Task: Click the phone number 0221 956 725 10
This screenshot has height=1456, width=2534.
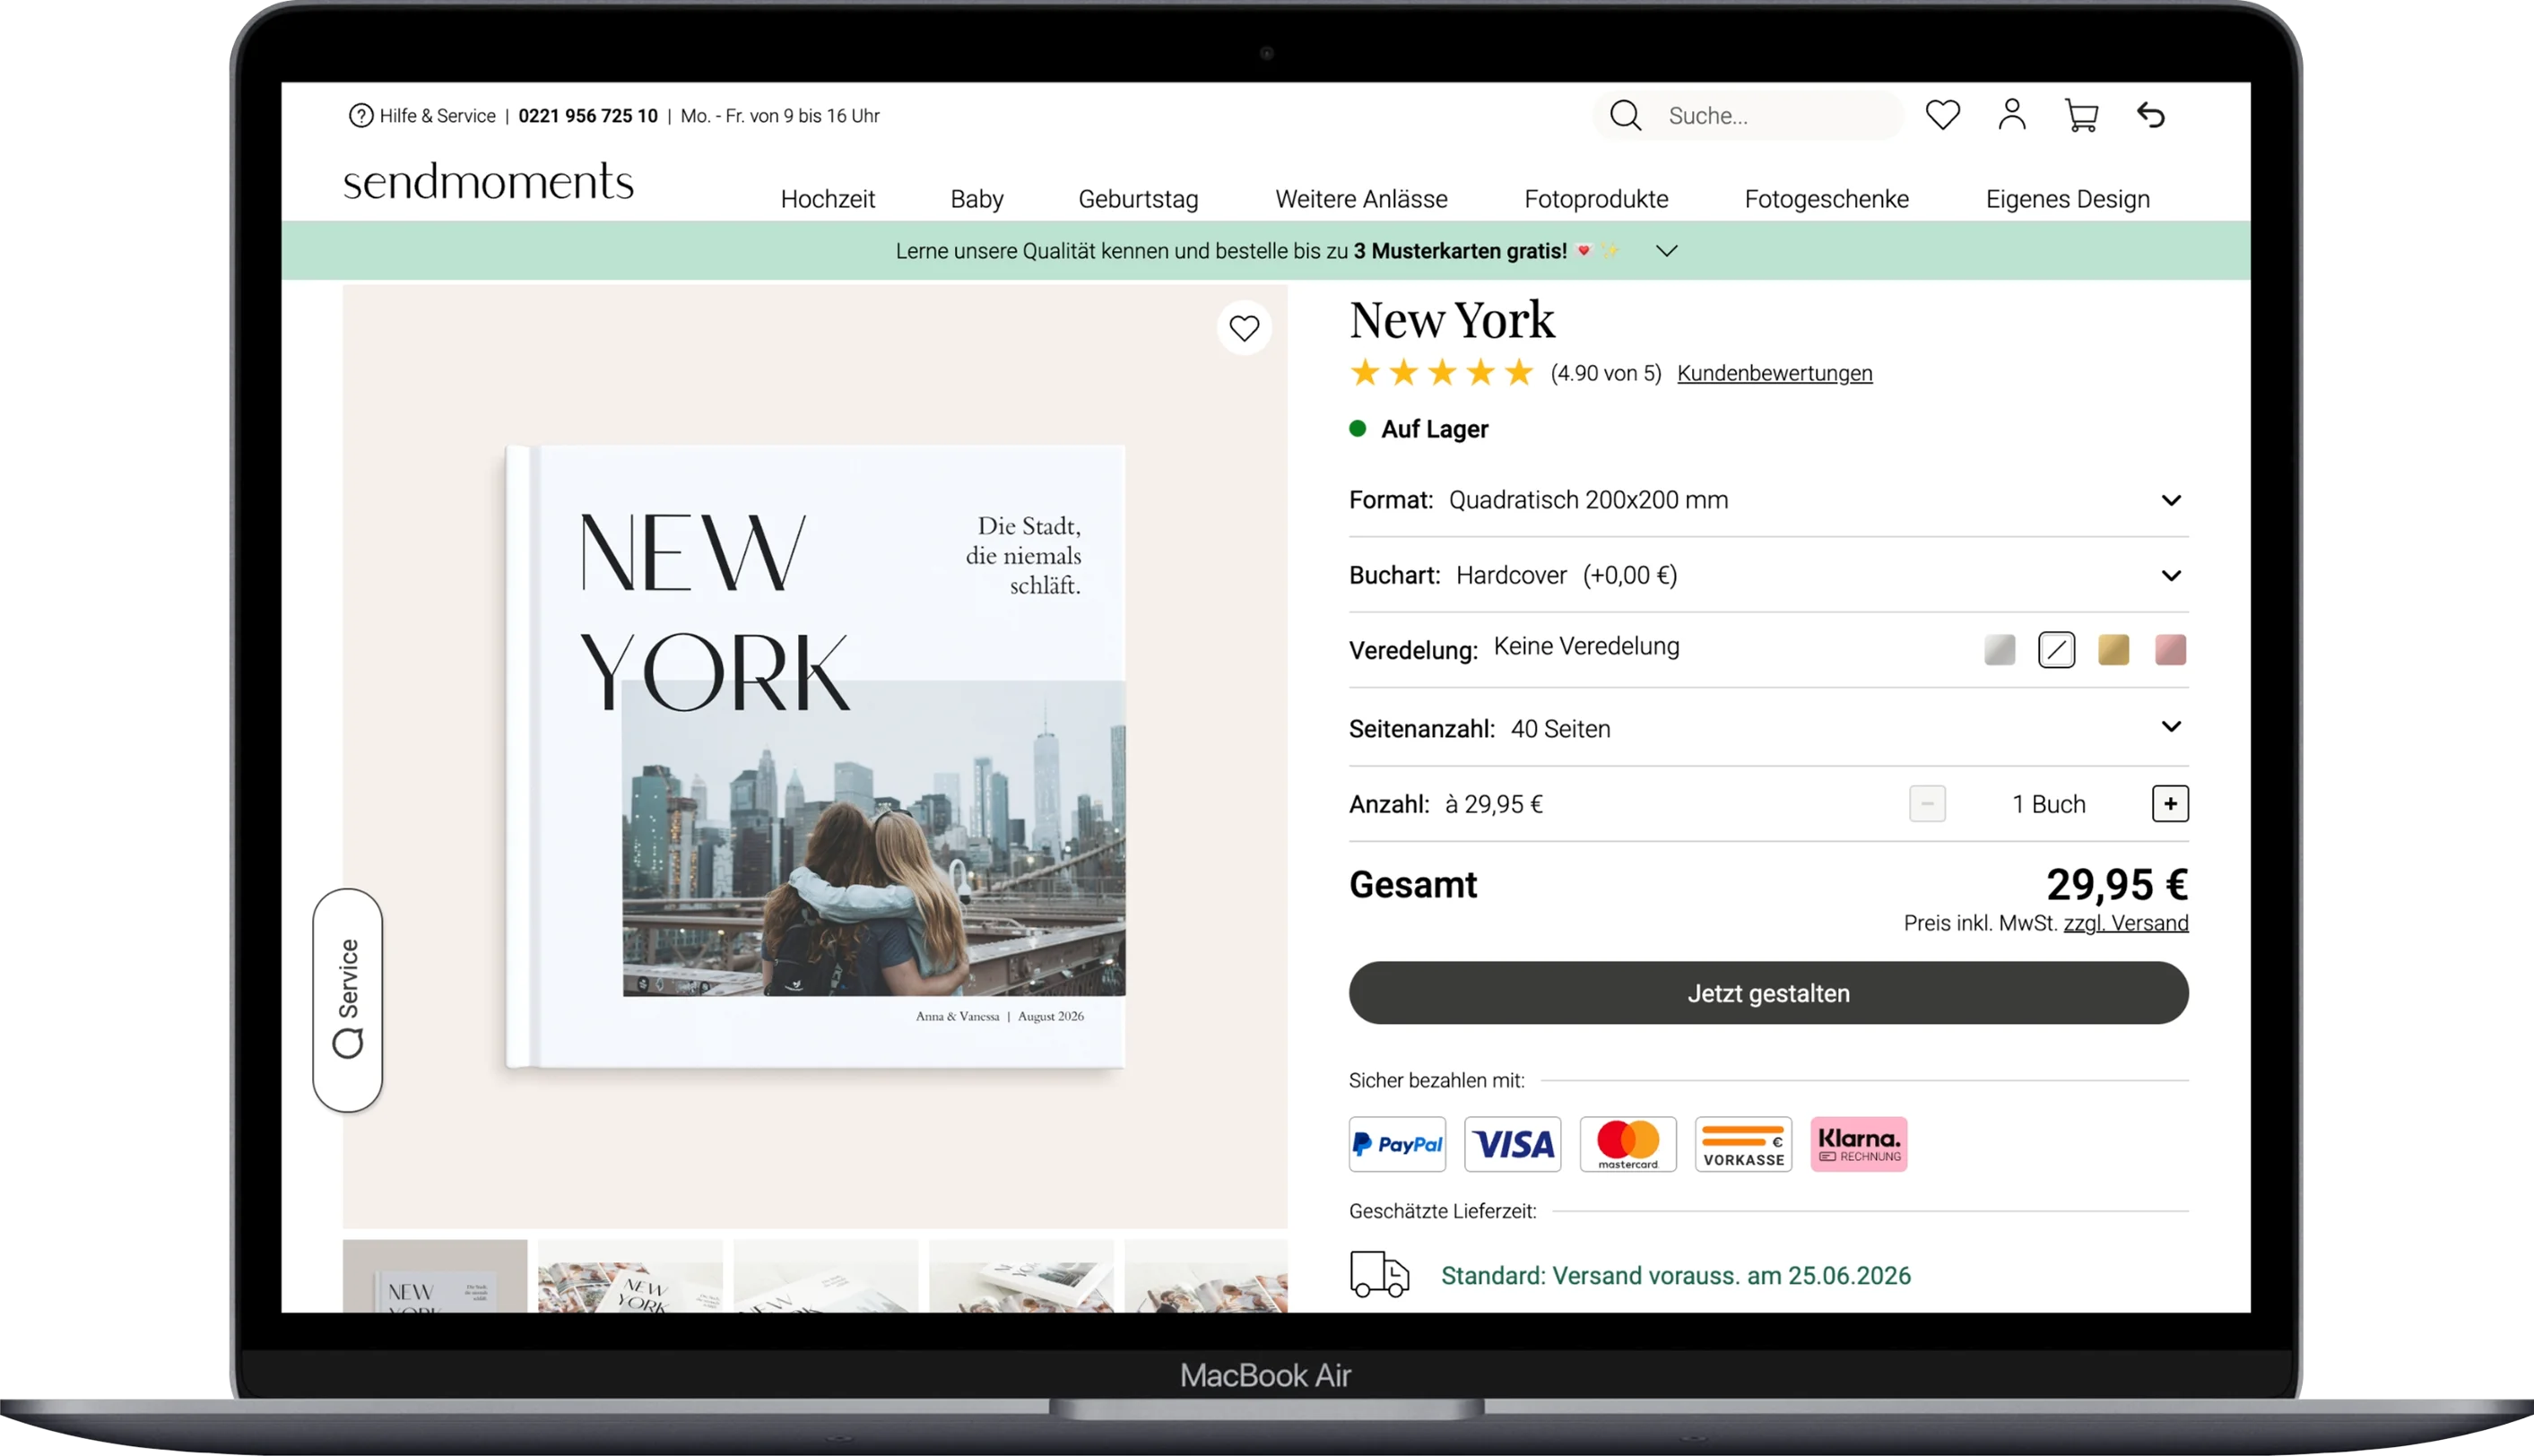Action: click(x=588, y=116)
